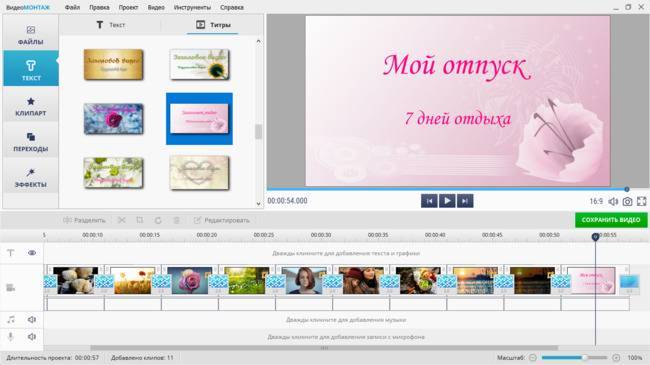Enter fullscreen preview mode

coord(641,202)
